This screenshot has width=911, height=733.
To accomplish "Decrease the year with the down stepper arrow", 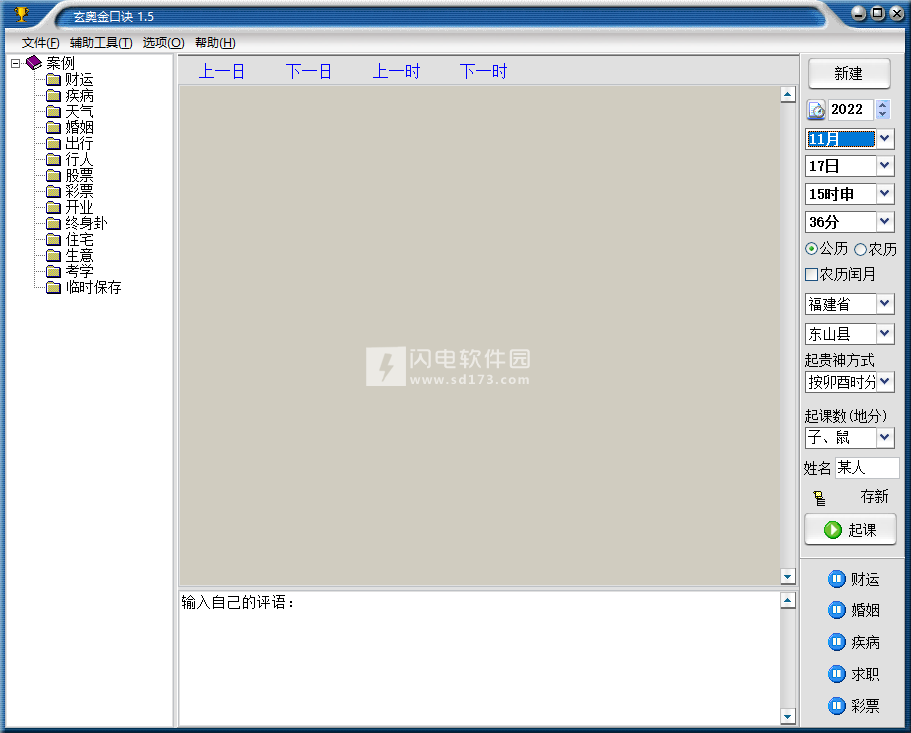I will tap(883, 114).
